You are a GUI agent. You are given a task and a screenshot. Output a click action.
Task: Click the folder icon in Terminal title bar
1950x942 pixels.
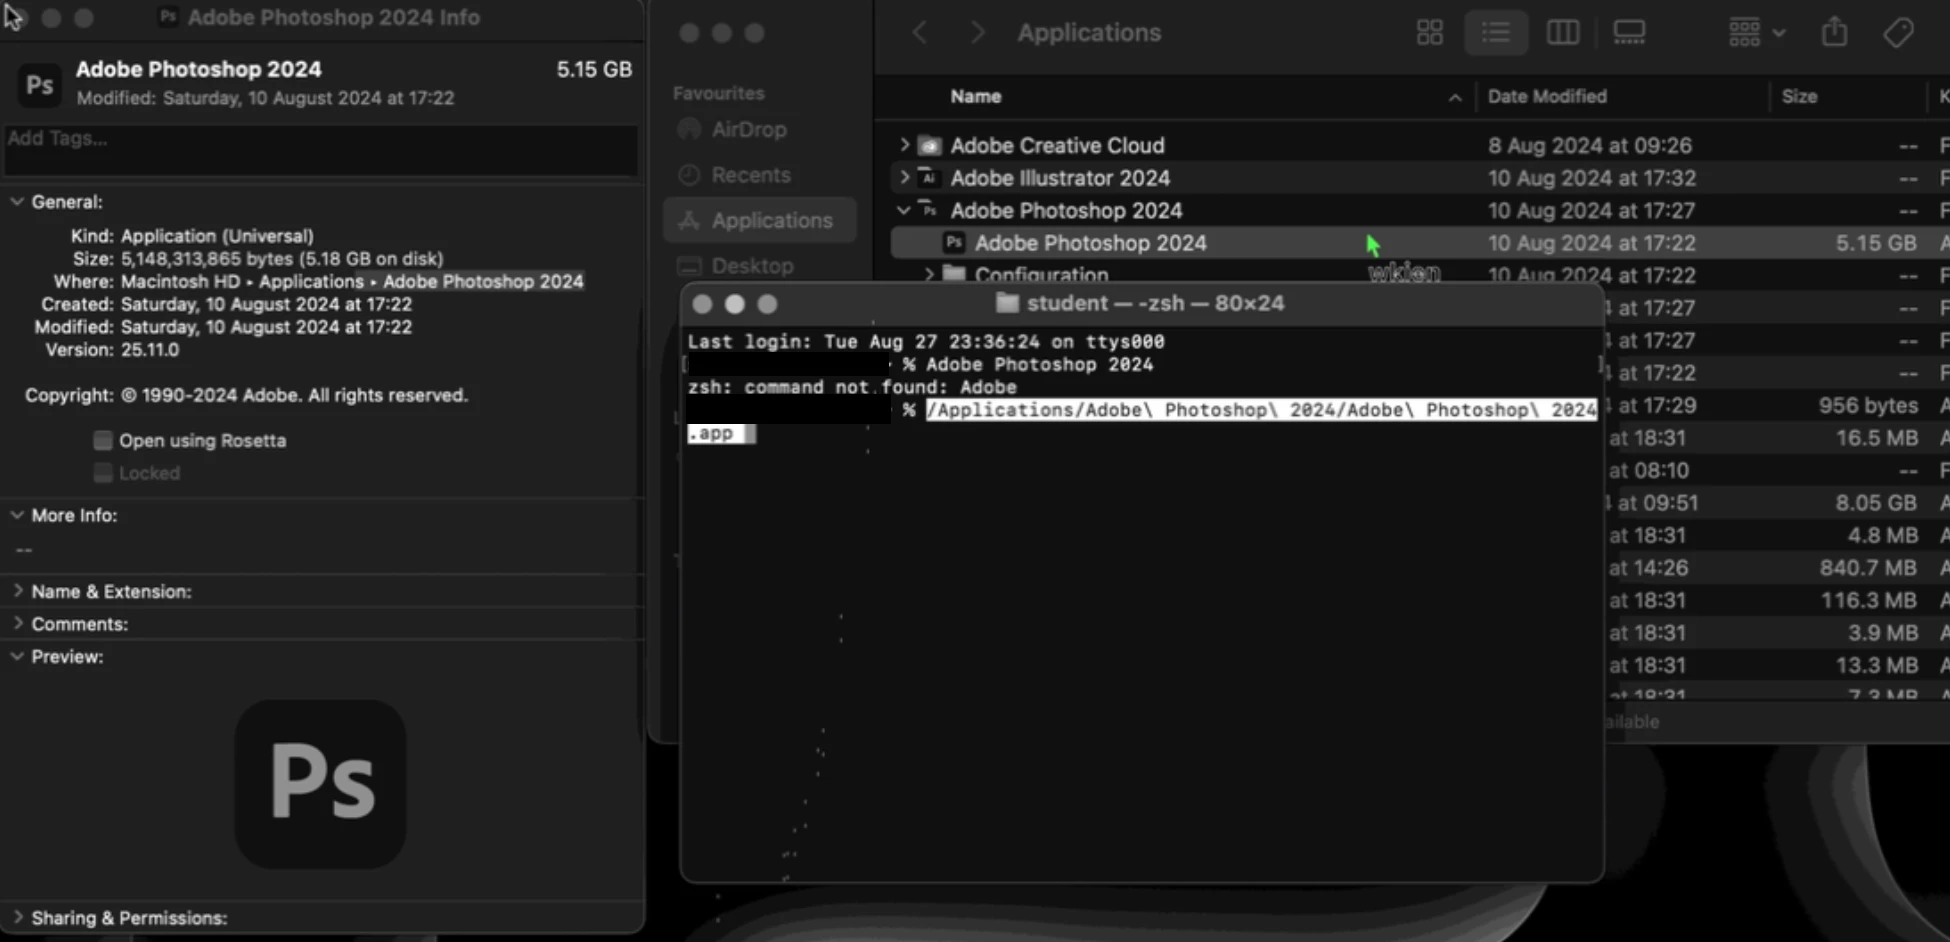pyautogui.click(x=1007, y=303)
